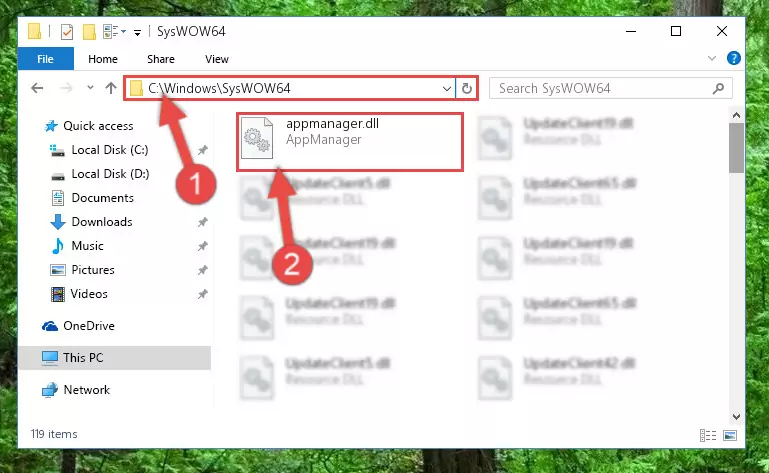Click the pin icon beside Downloads
The width and height of the screenshot is (769, 473).
(x=202, y=222)
